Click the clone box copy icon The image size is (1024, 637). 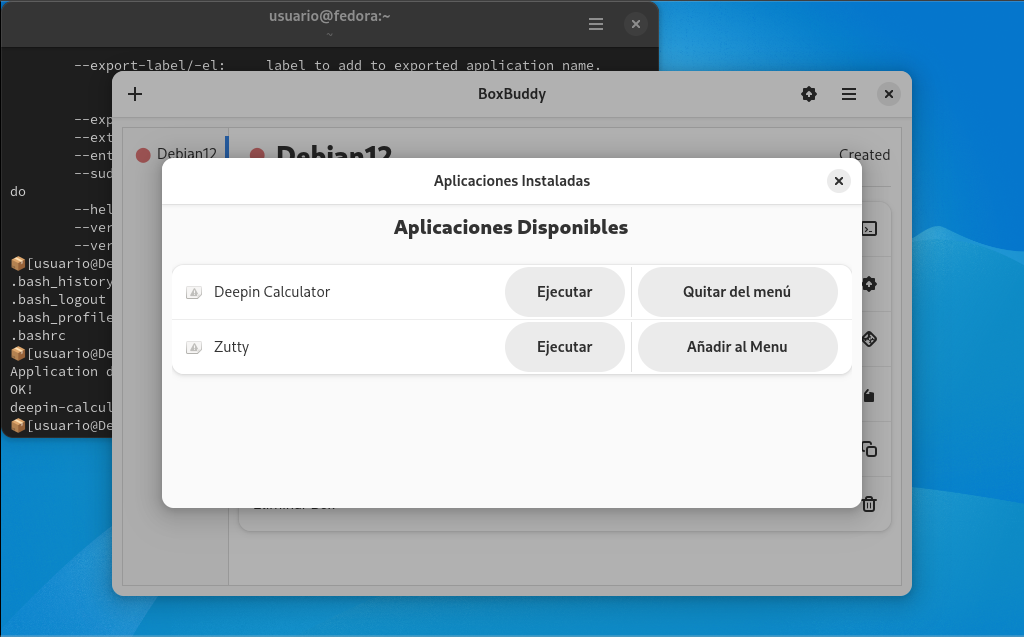869,449
